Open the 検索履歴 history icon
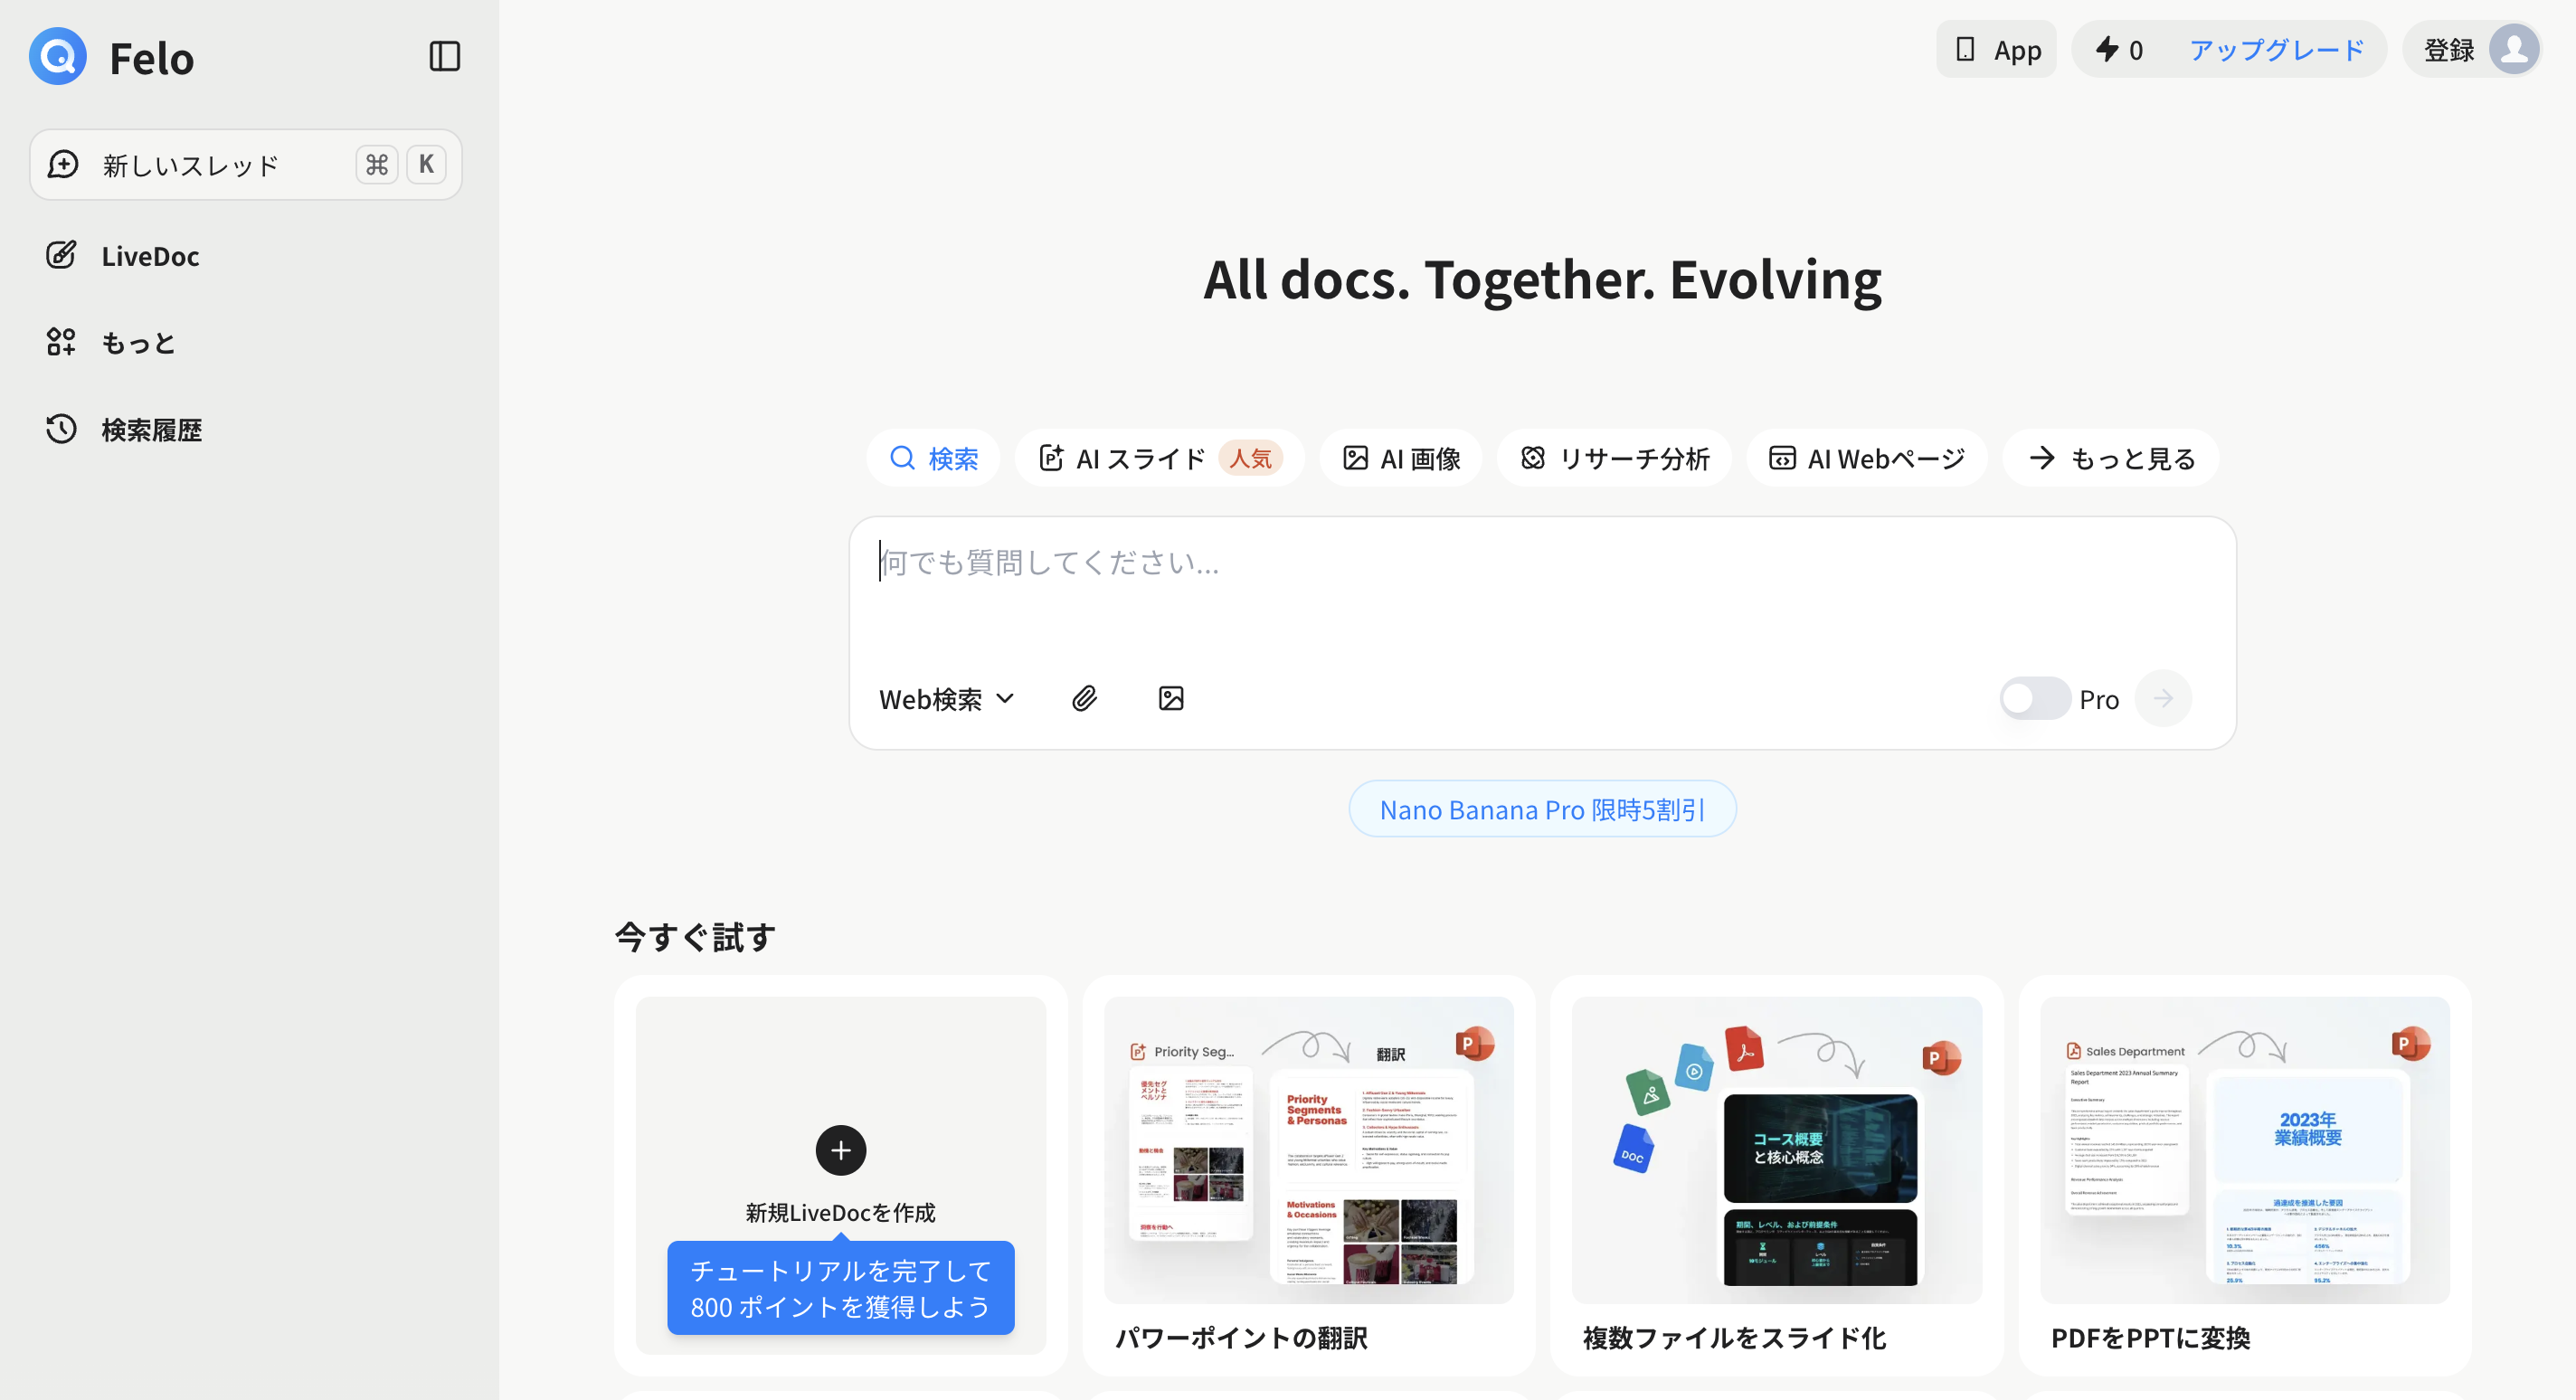 [61, 429]
